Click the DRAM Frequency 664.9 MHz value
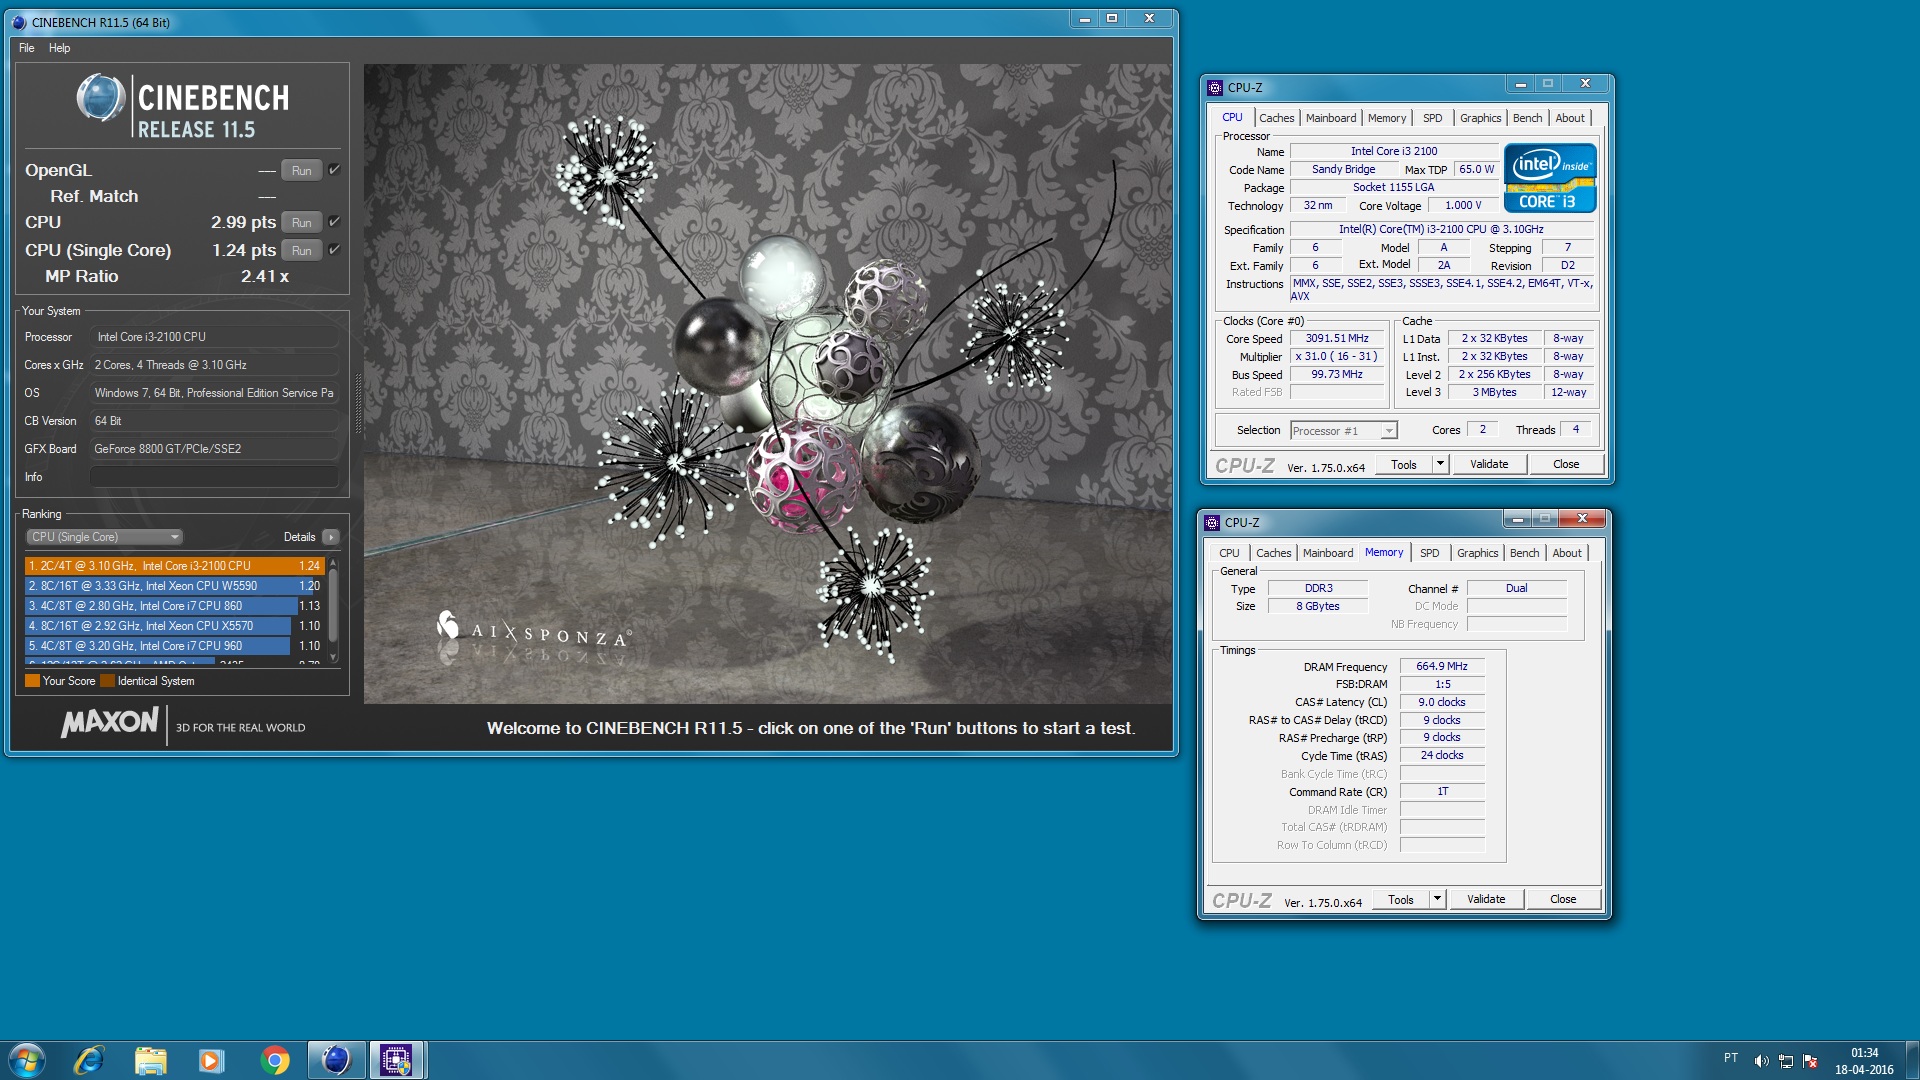 tap(1442, 666)
